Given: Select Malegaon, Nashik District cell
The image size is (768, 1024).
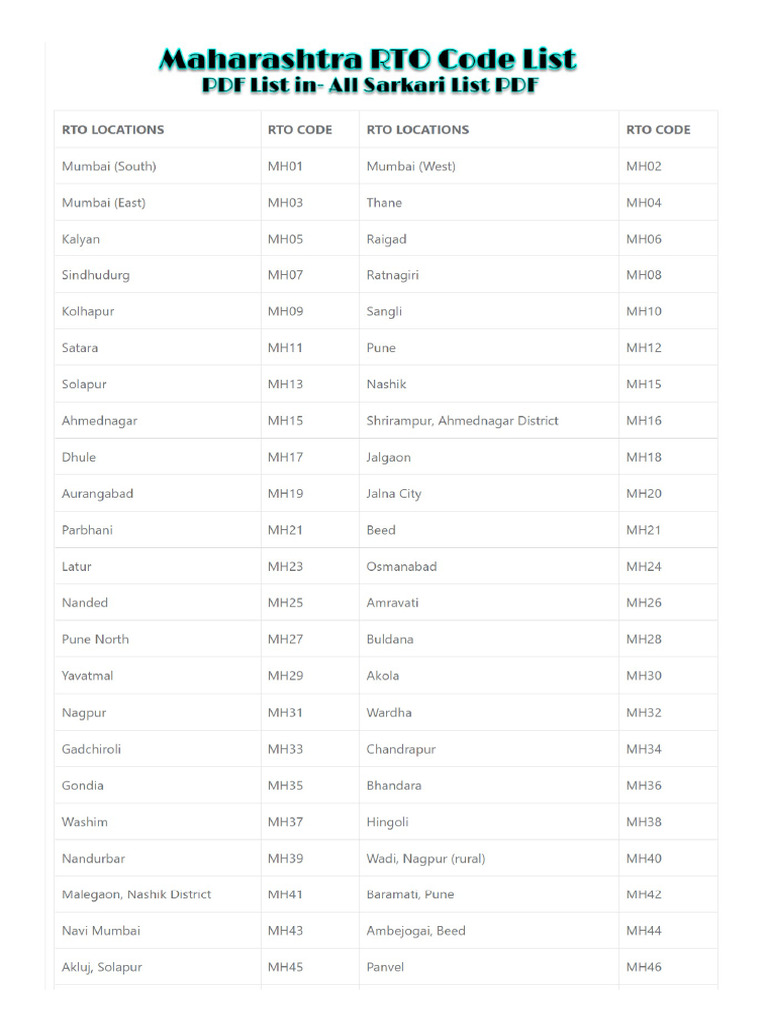Looking at the screenshot, I should point(136,894).
